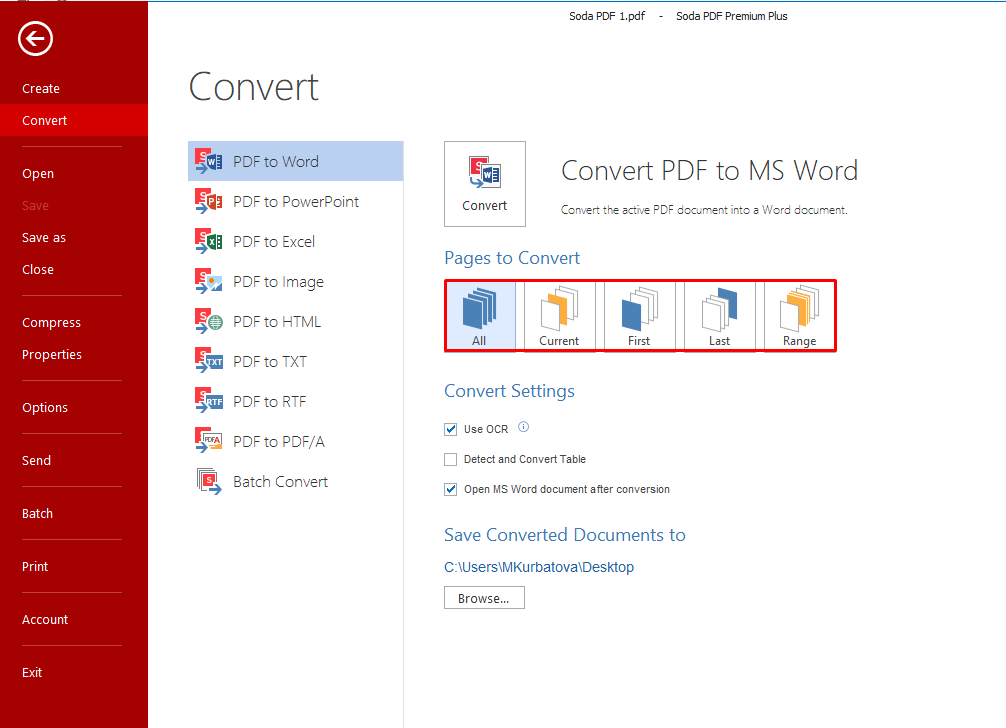The width and height of the screenshot is (1006, 728).
Task: Open Account in the sidebar
Action: 45,620
